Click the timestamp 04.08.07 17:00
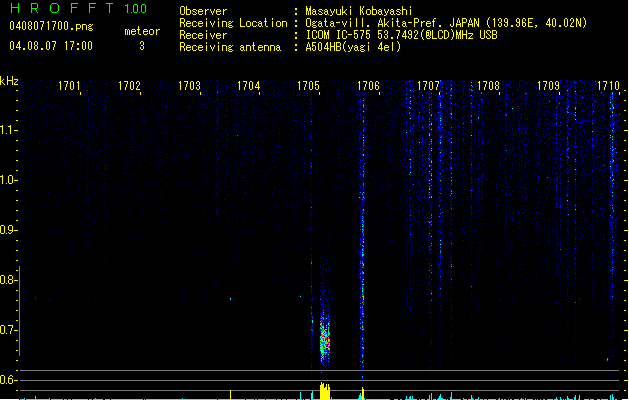Viewport: 629px width, 400px height. [x=51, y=46]
